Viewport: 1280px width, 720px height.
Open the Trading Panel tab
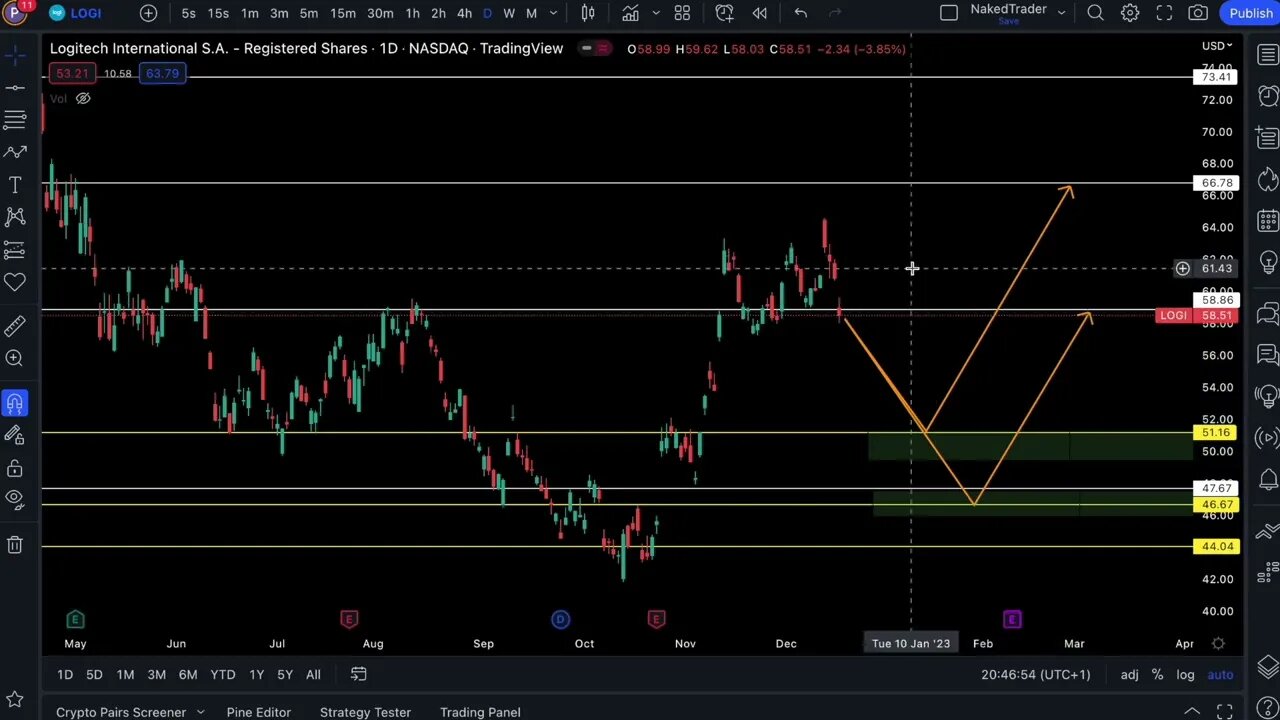click(480, 712)
